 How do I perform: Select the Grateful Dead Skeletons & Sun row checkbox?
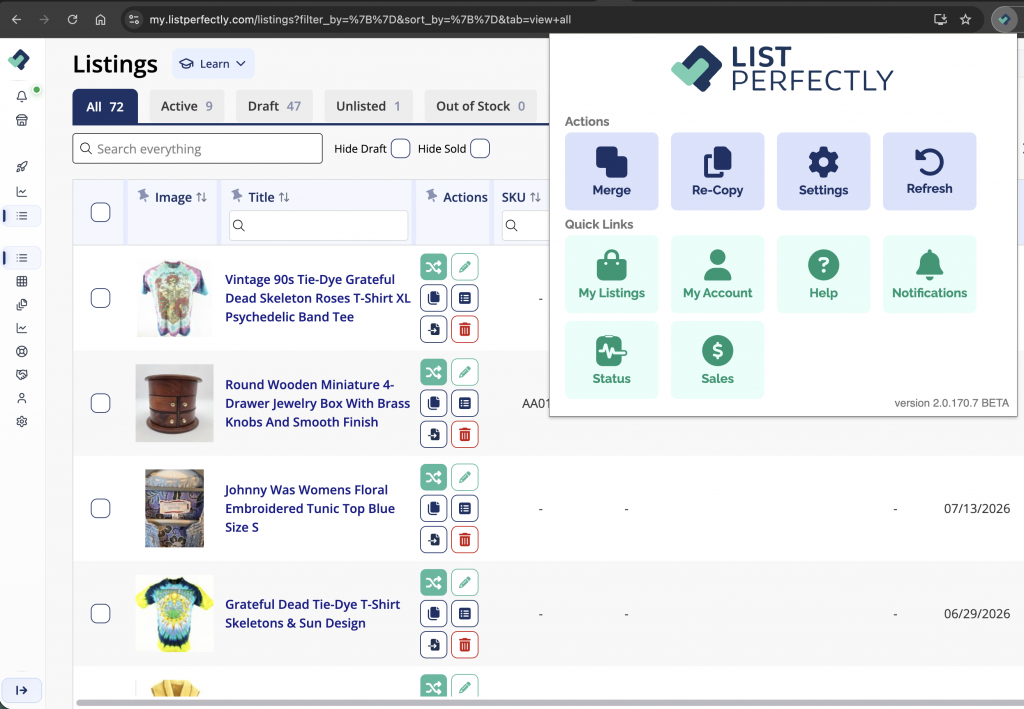pyautogui.click(x=101, y=613)
